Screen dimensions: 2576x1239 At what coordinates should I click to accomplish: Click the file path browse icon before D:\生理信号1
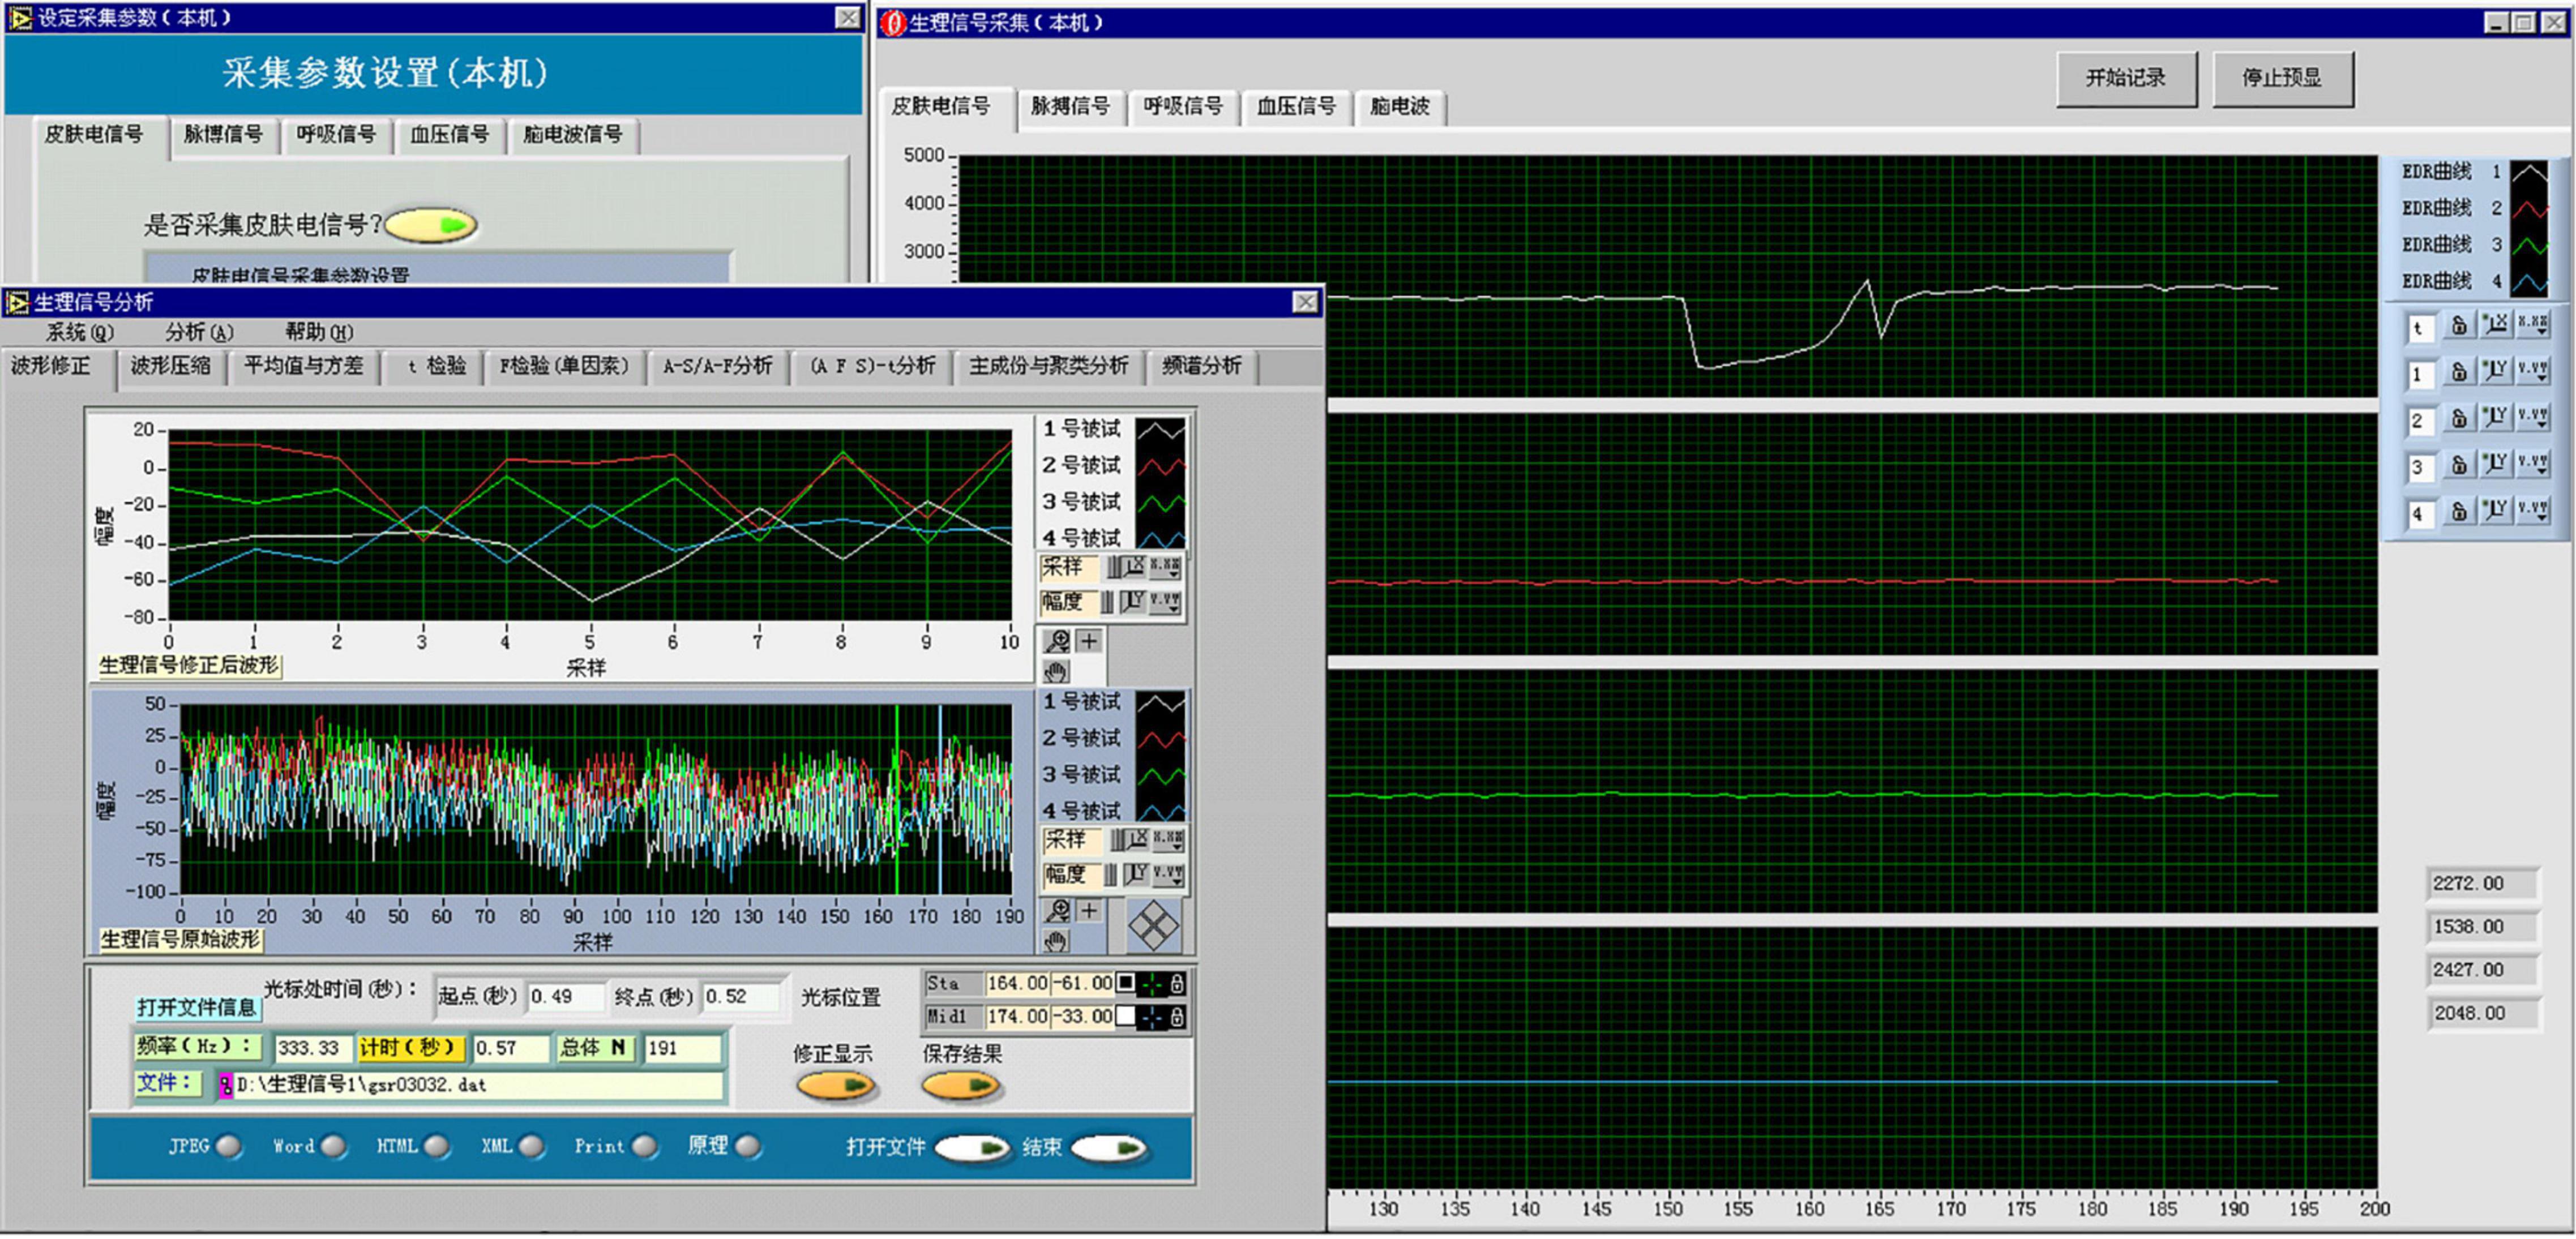[x=226, y=1085]
